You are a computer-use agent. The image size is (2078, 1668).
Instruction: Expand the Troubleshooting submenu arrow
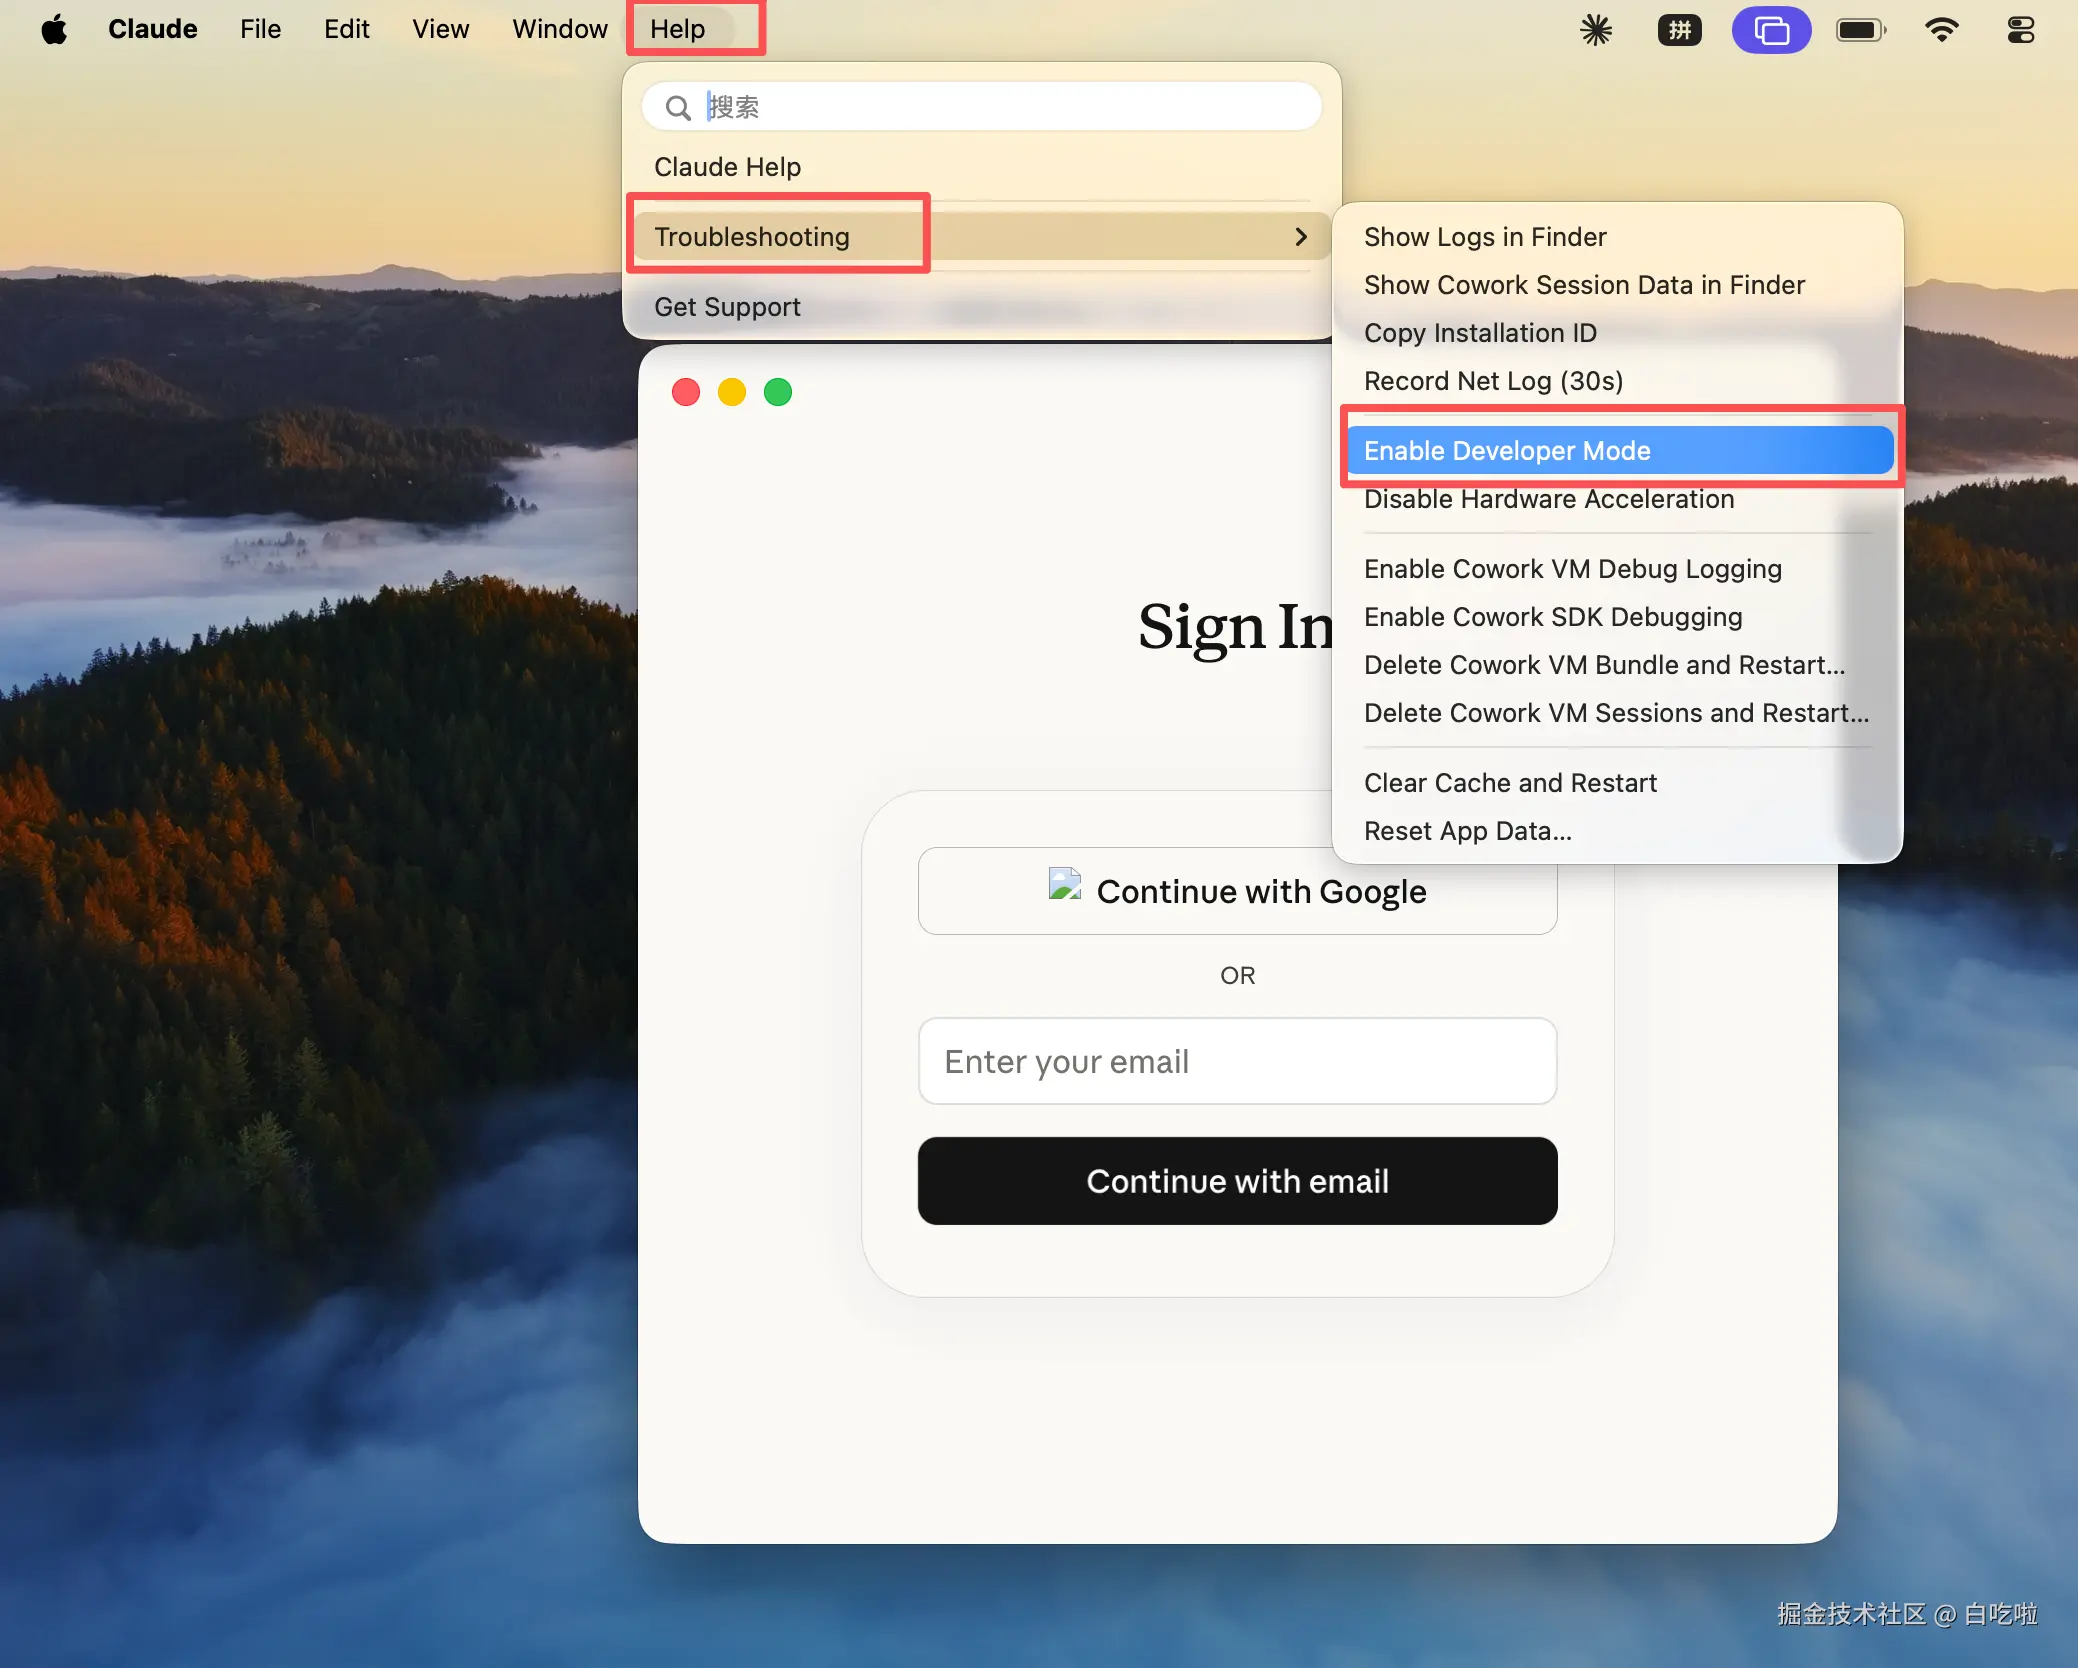pyautogui.click(x=1301, y=237)
